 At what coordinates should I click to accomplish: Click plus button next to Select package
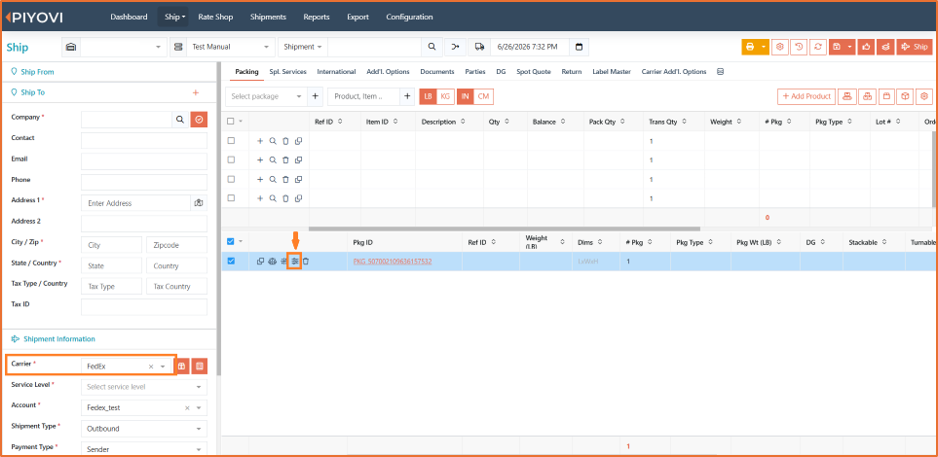click(315, 96)
